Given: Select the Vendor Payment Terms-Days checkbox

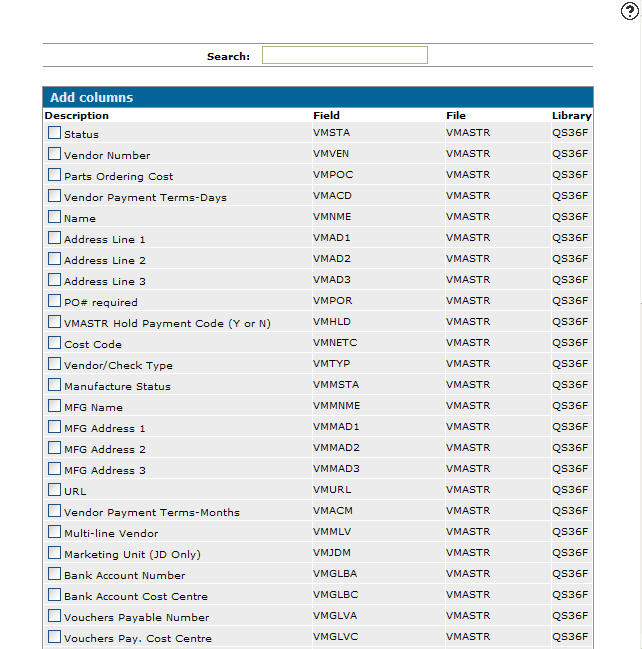Looking at the screenshot, I should pos(54,196).
